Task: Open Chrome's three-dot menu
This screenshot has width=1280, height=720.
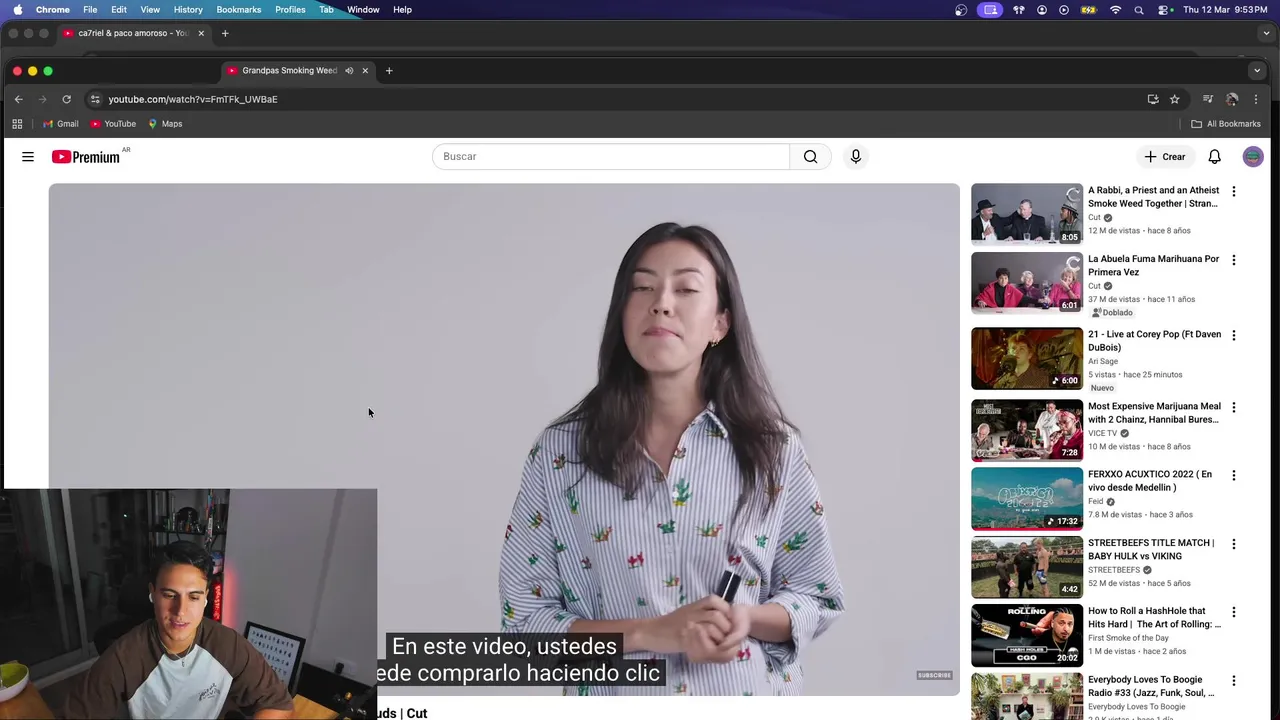Action: (1256, 99)
